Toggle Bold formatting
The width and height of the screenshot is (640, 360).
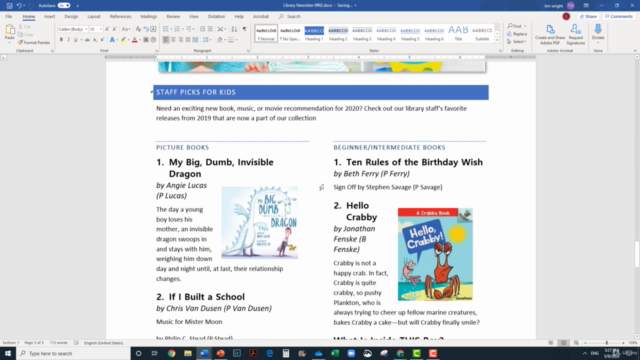coord(61,40)
